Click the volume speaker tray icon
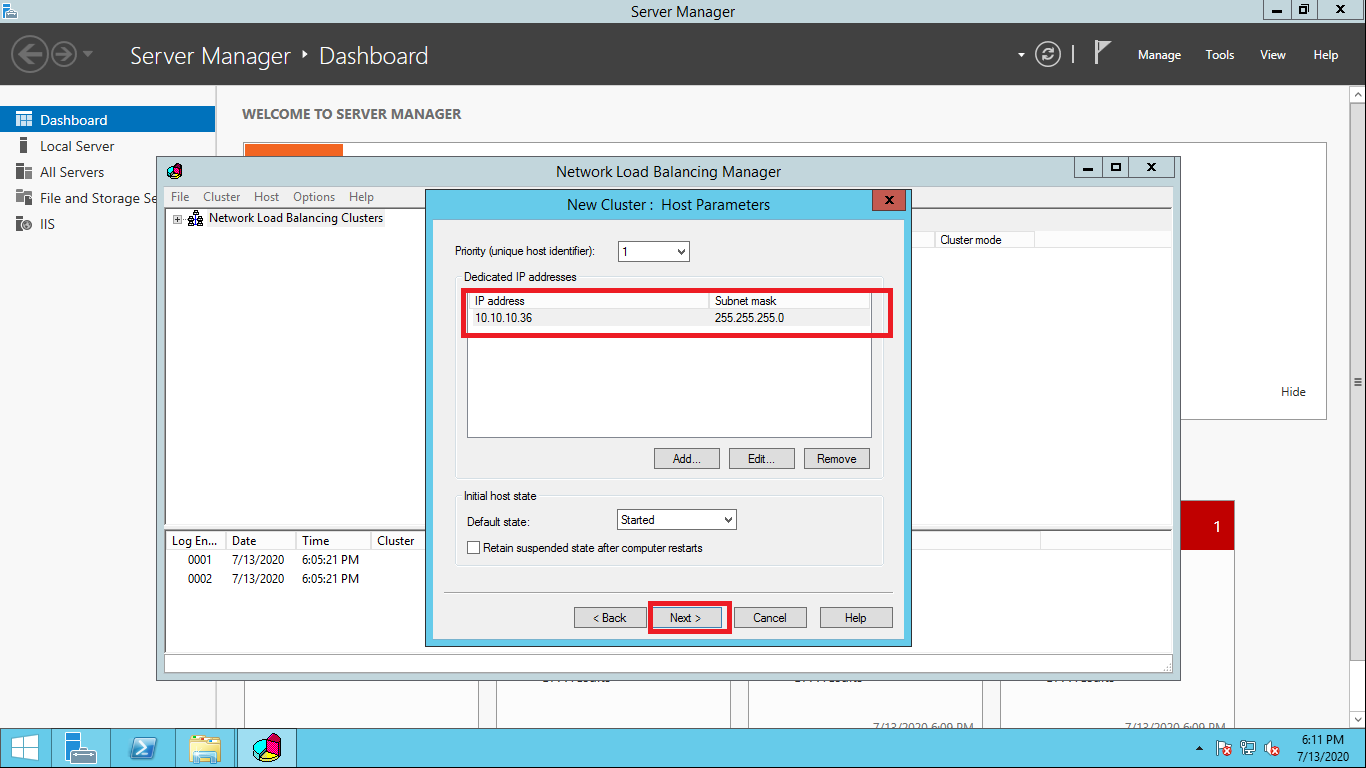1366x768 pixels. click(1272, 748)
